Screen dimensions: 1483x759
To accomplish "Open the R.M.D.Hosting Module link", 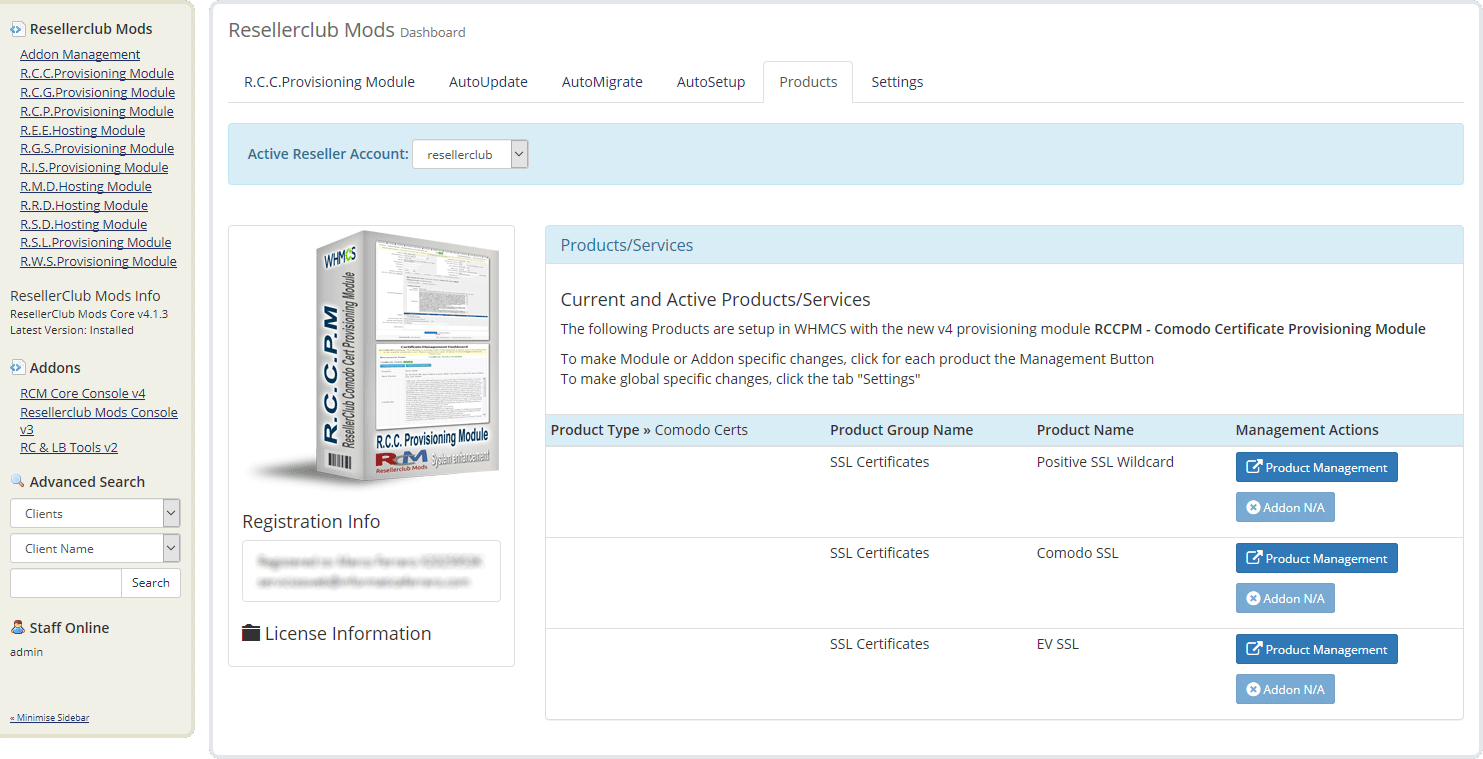I will point(86,186).
